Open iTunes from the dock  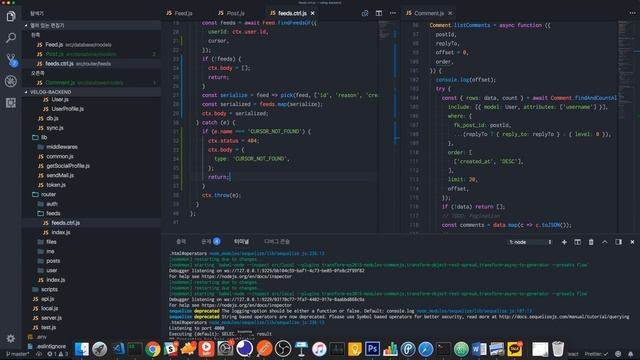coord(319,349)
